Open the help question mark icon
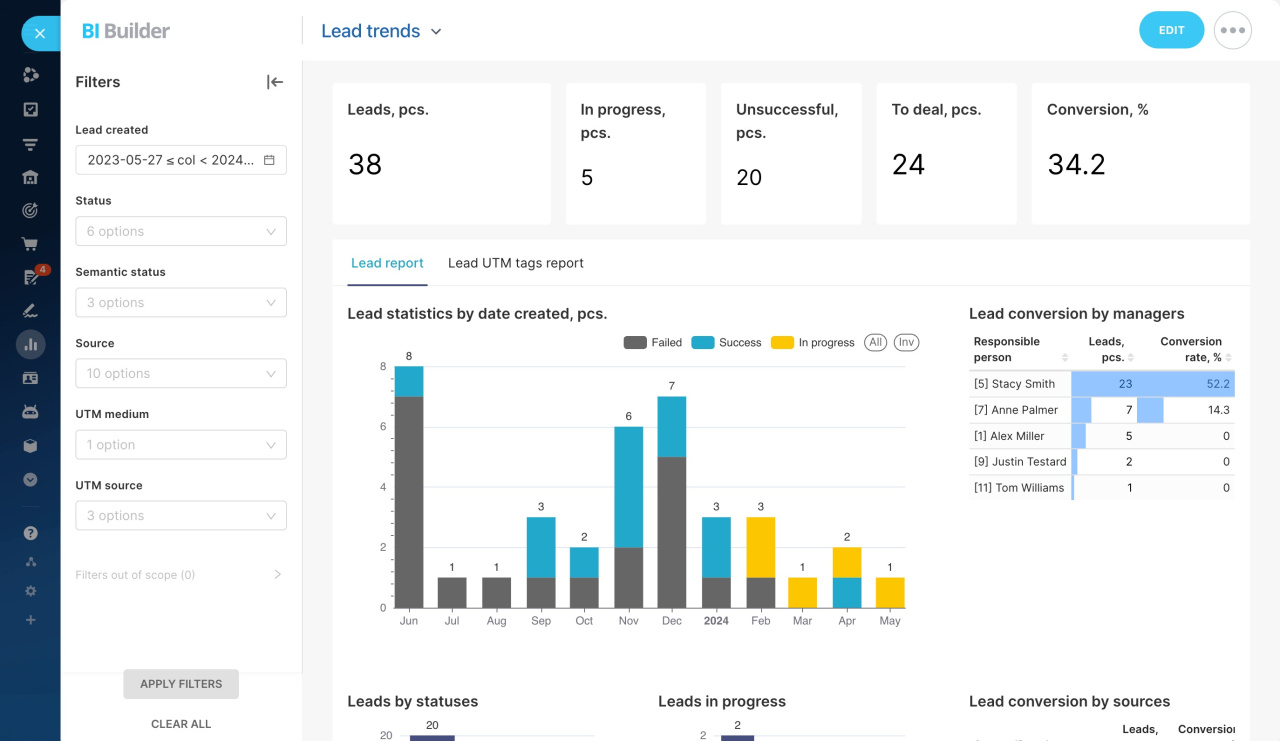The height and width of the screenshot is (741, 1280). 30,533
